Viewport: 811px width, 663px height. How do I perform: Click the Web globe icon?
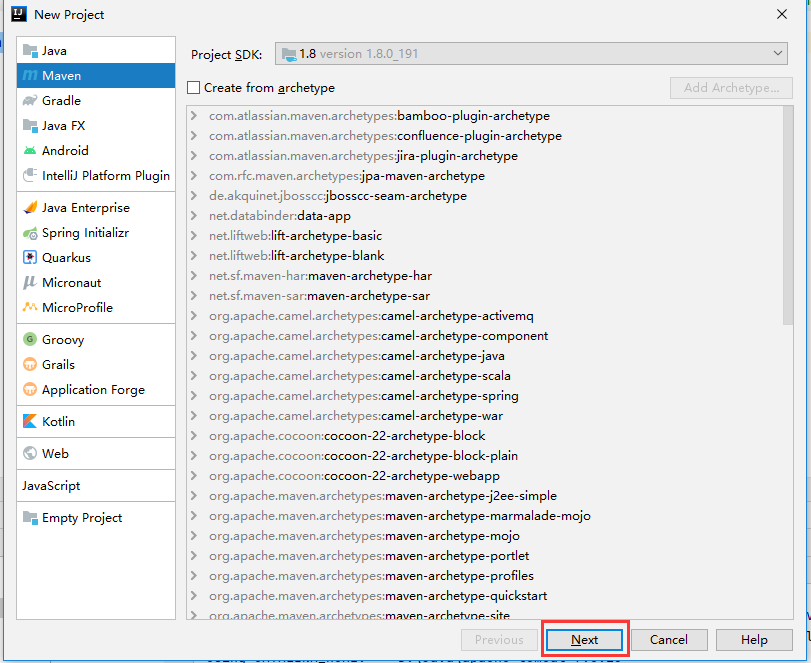[30, 454]
